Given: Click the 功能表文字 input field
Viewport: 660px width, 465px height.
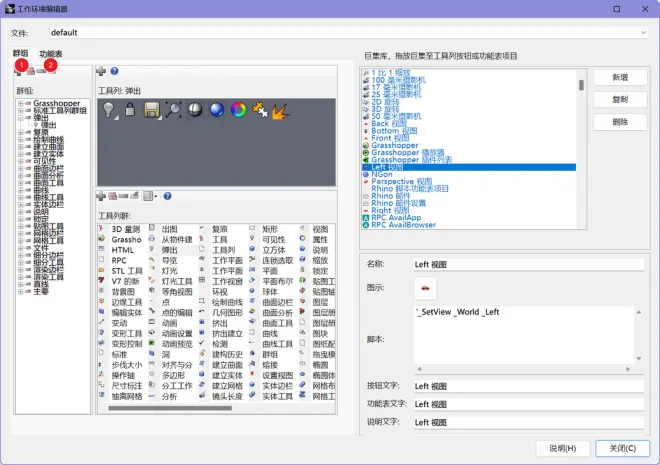Looking at the screenshot, I should [528, 404].
